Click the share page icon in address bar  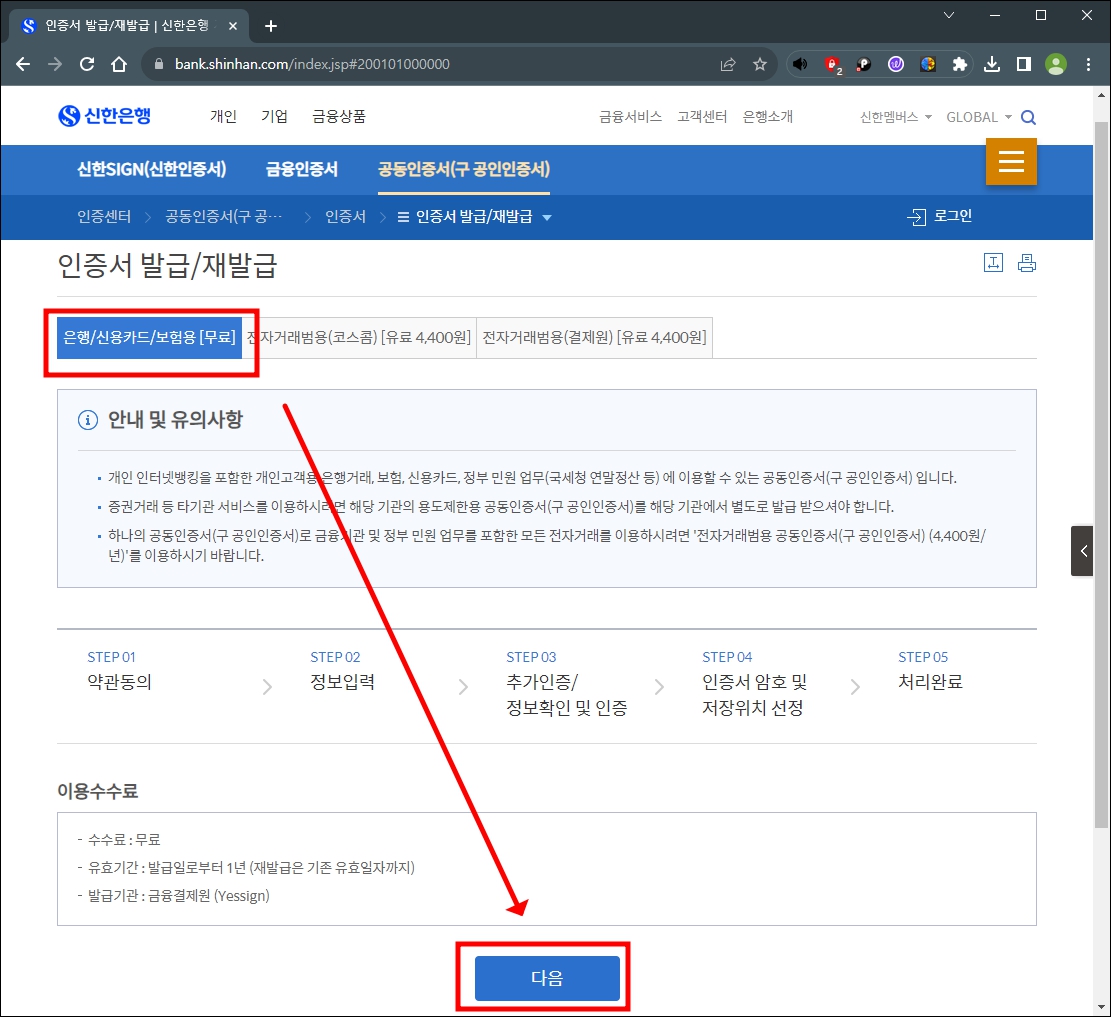(x=728, y=64)
